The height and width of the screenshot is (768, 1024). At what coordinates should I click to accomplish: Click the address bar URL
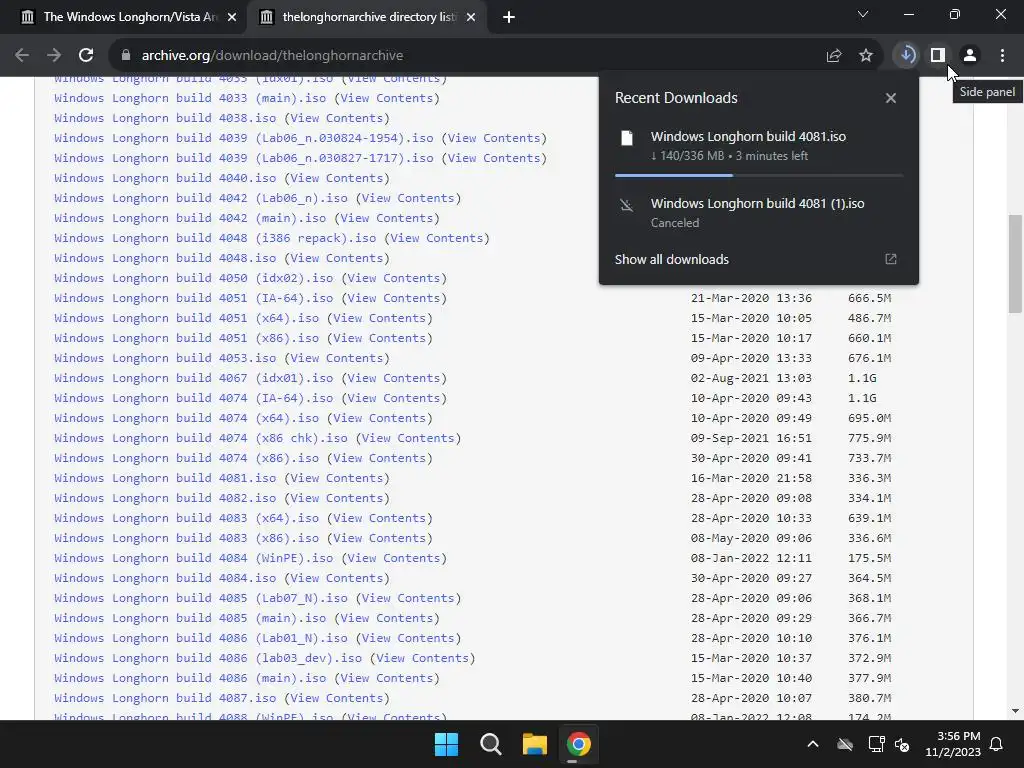[x=272, y=56]
